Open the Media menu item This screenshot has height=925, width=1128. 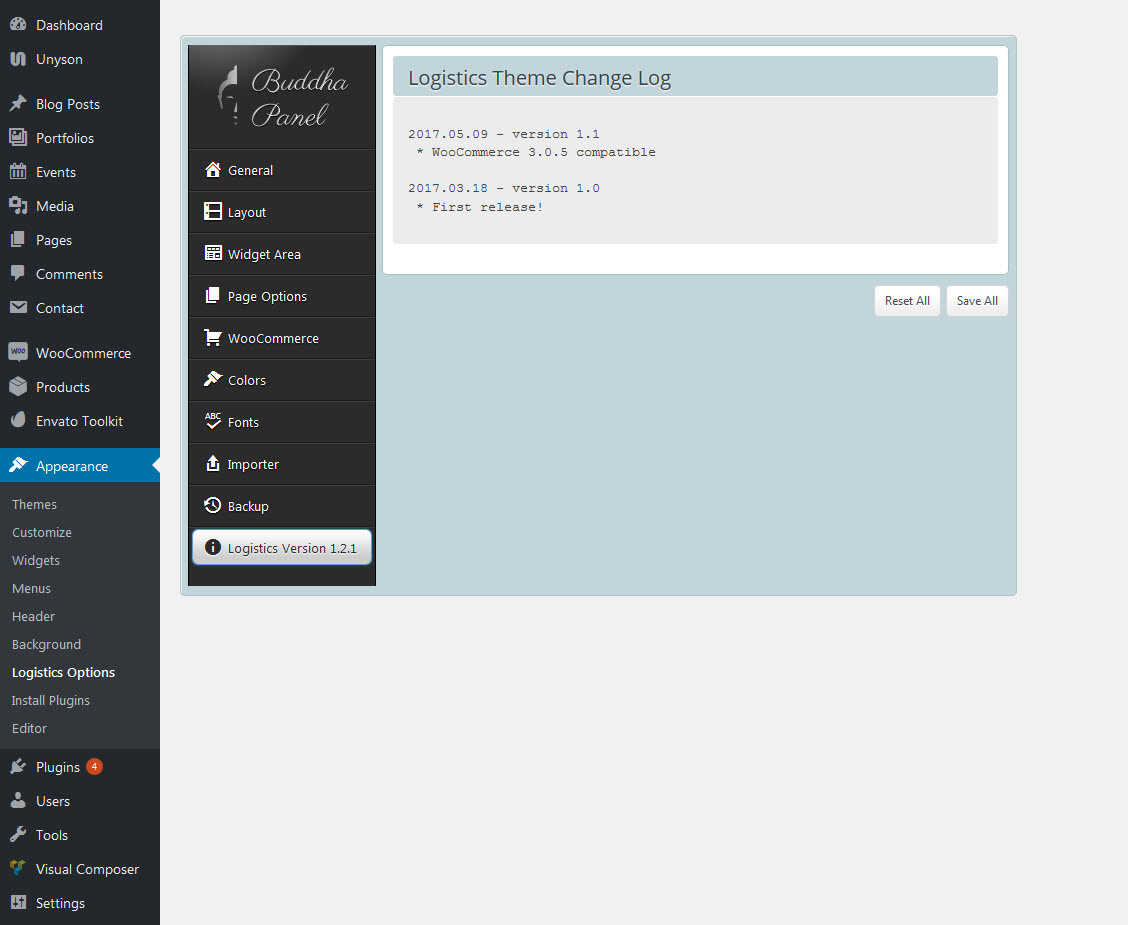[x=80, y=206]
